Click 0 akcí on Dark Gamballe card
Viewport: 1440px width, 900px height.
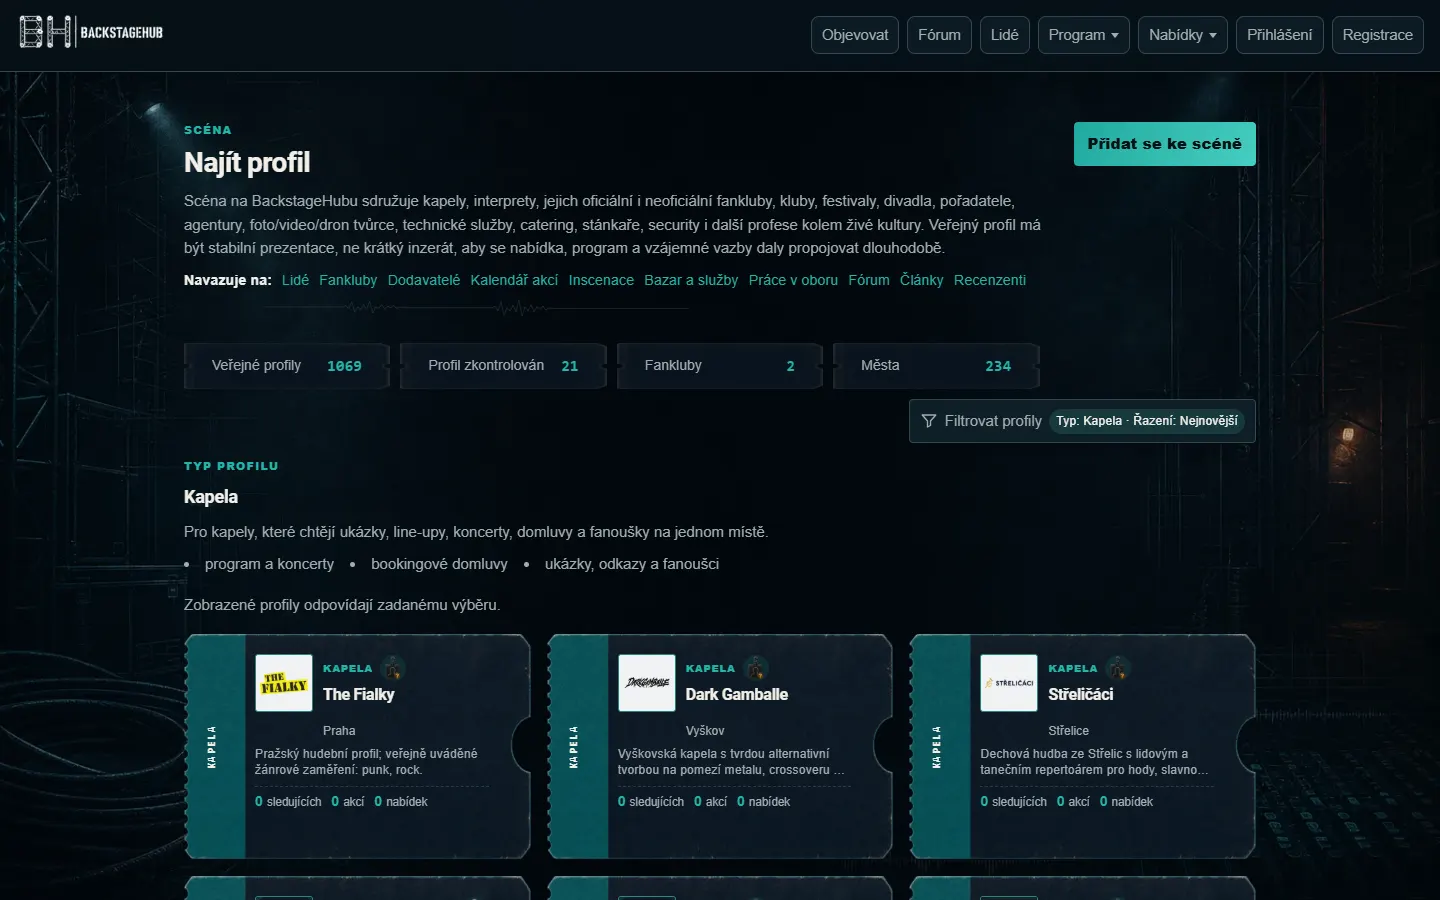(711, 802)
